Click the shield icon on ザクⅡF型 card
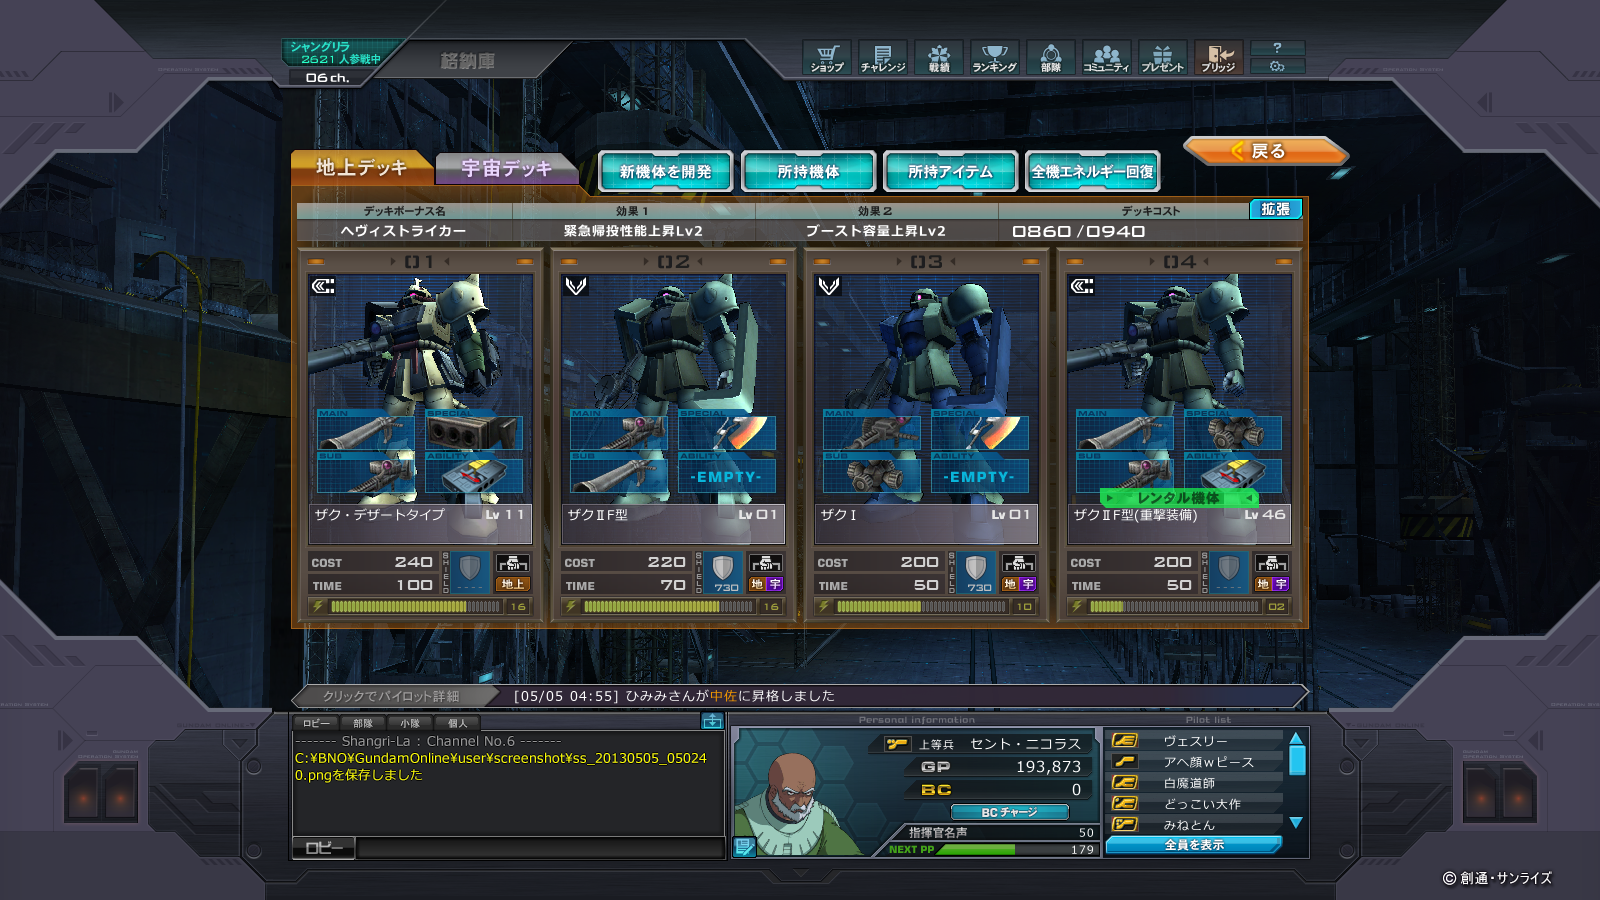The width and height of the screenshot is (1600, 900). click(724, 573)
